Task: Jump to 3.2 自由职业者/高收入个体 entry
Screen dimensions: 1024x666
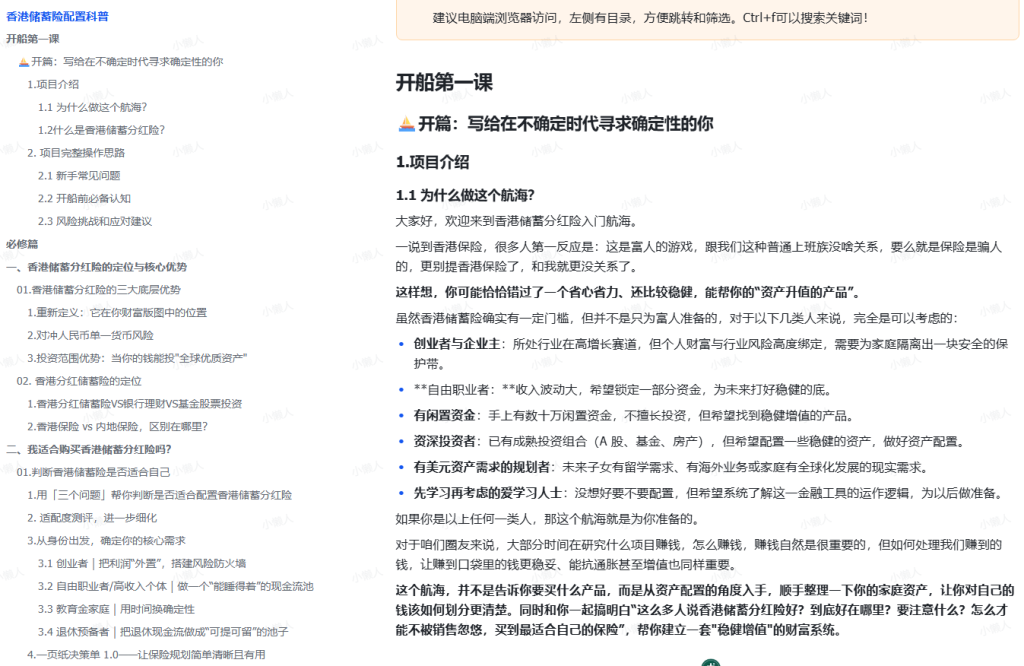Action: (176, 586)
